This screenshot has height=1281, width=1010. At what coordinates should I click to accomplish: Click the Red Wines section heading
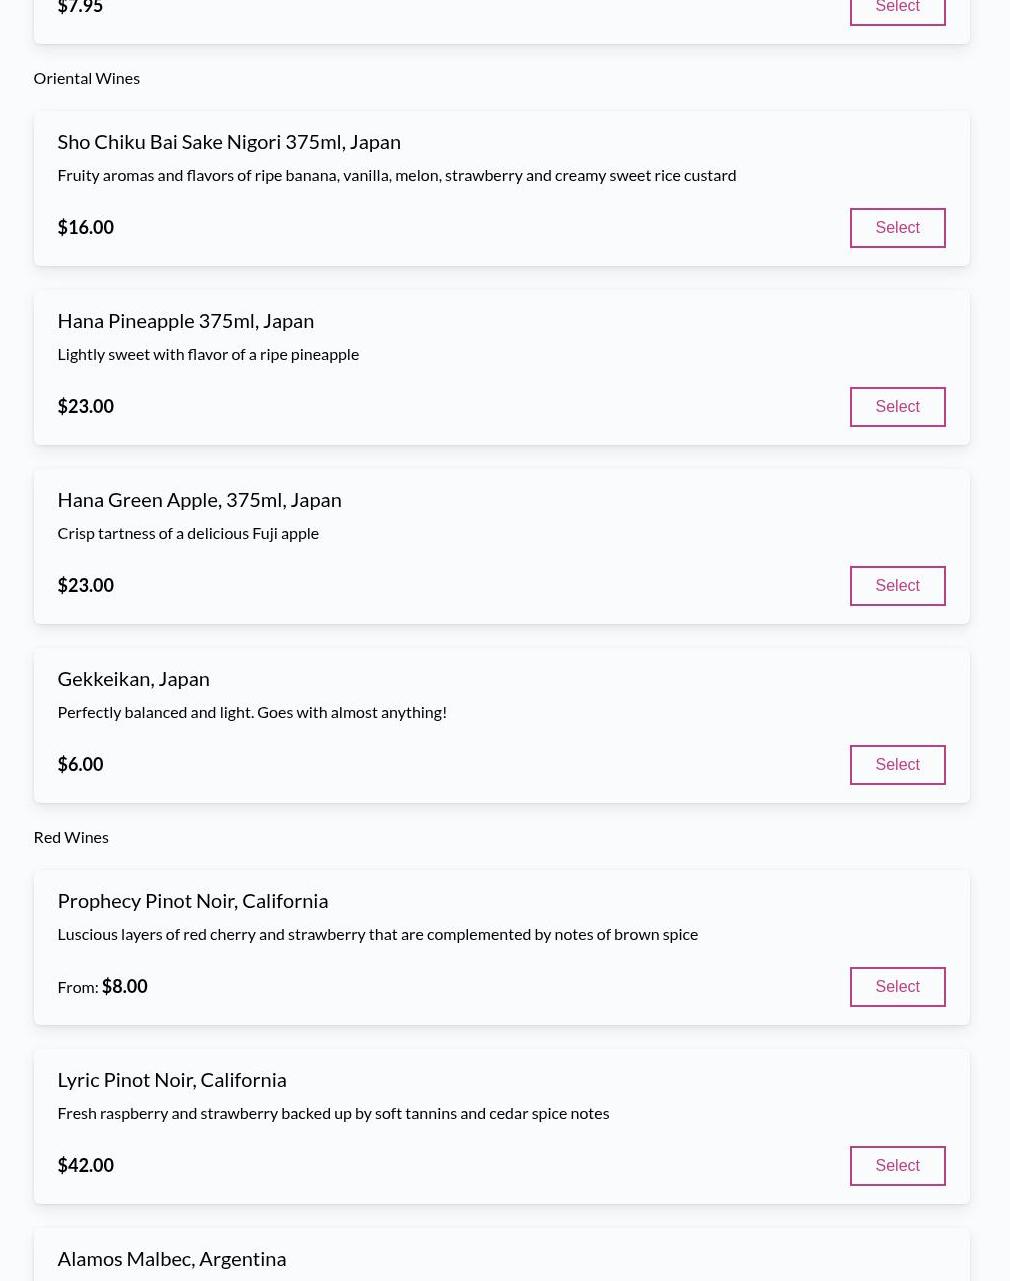point(70,837)
